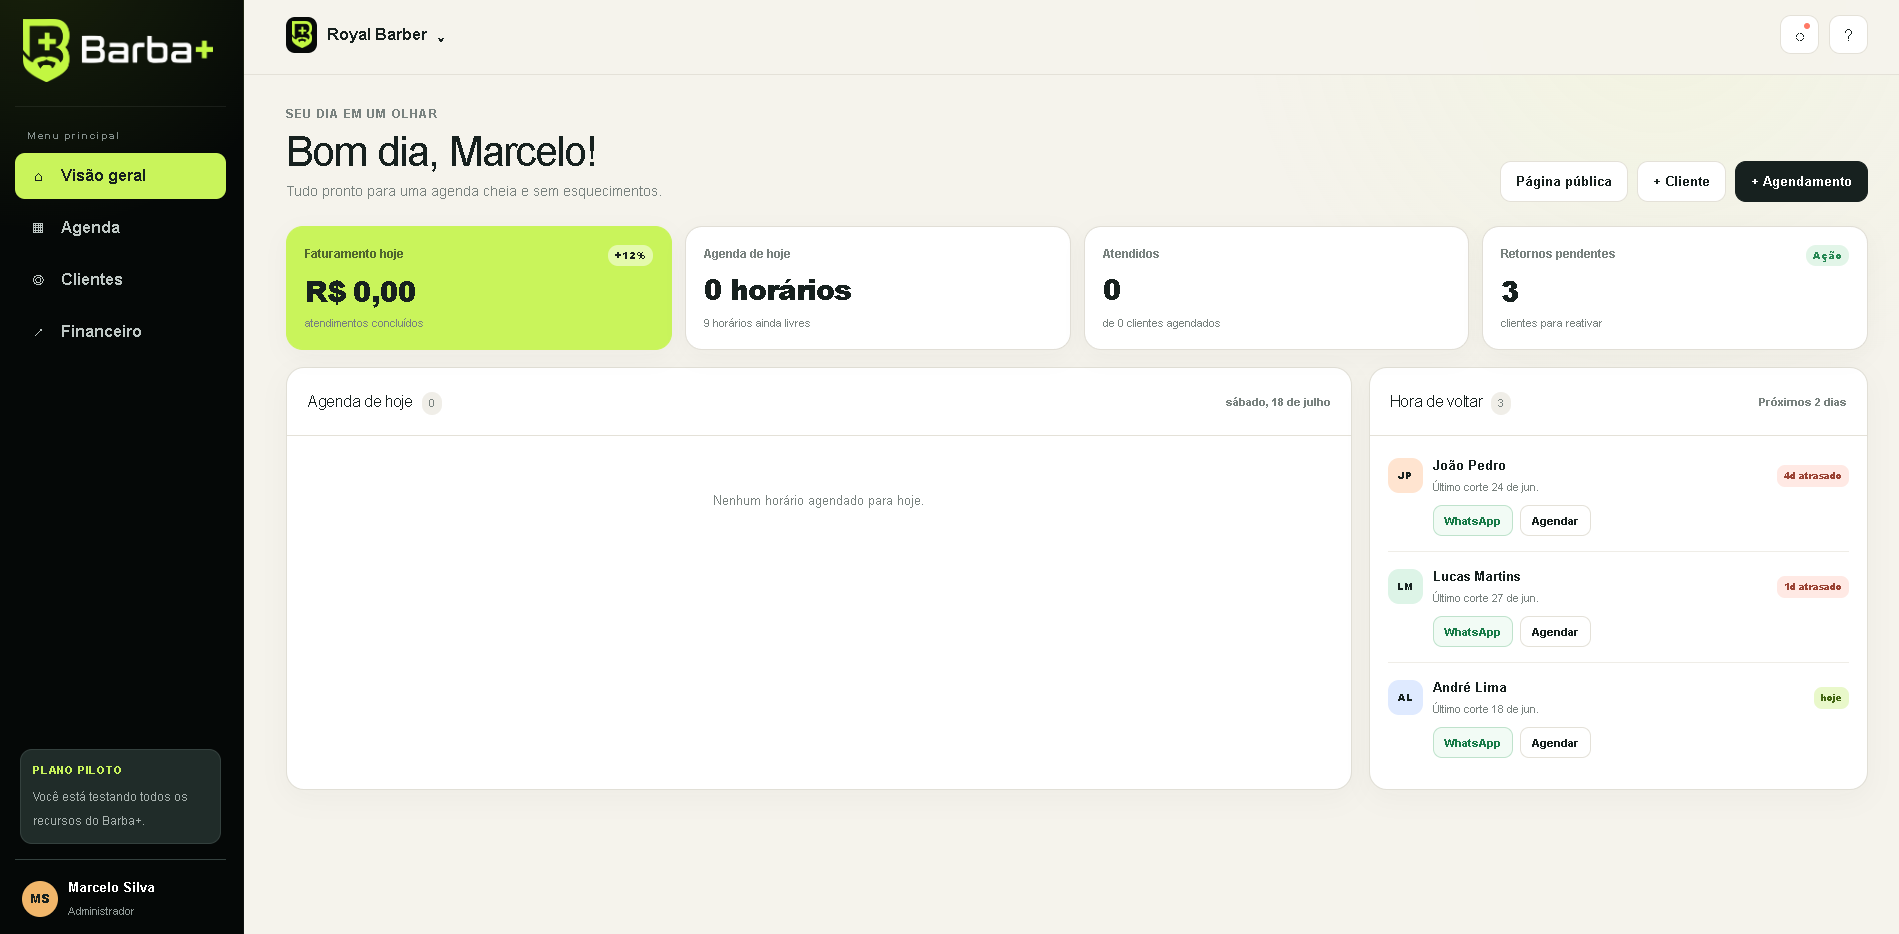The width and height of the screenshot is (1899, 934).
Task: Message João Pedro via WhatsApp
Action: (x=1472, y=521)
